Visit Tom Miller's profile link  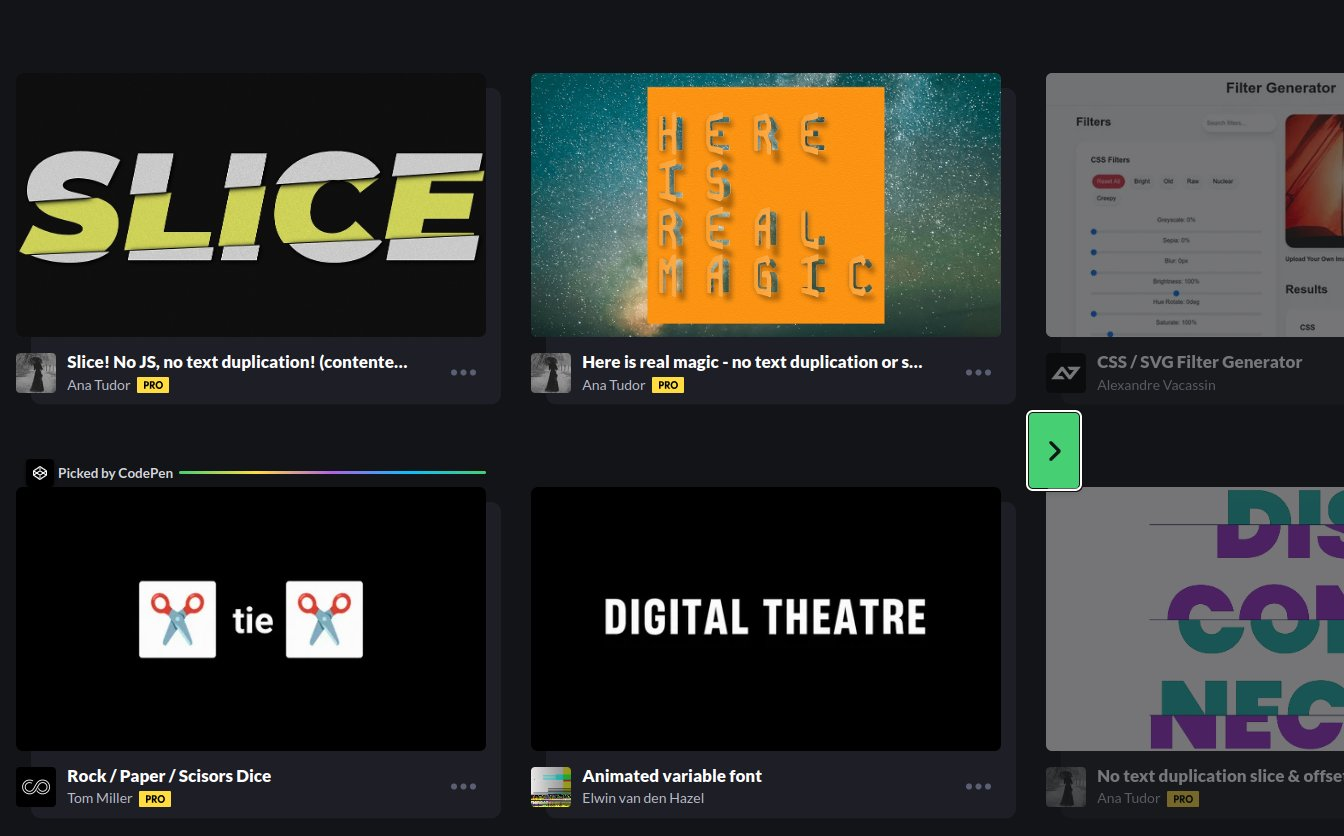tap(100, 799)
